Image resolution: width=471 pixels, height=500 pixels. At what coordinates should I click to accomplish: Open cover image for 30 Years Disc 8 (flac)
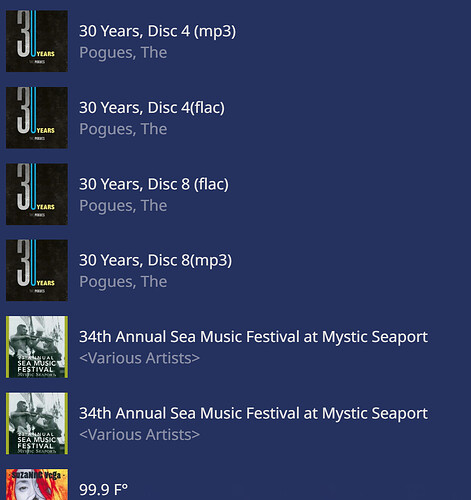tap(37, 194)
